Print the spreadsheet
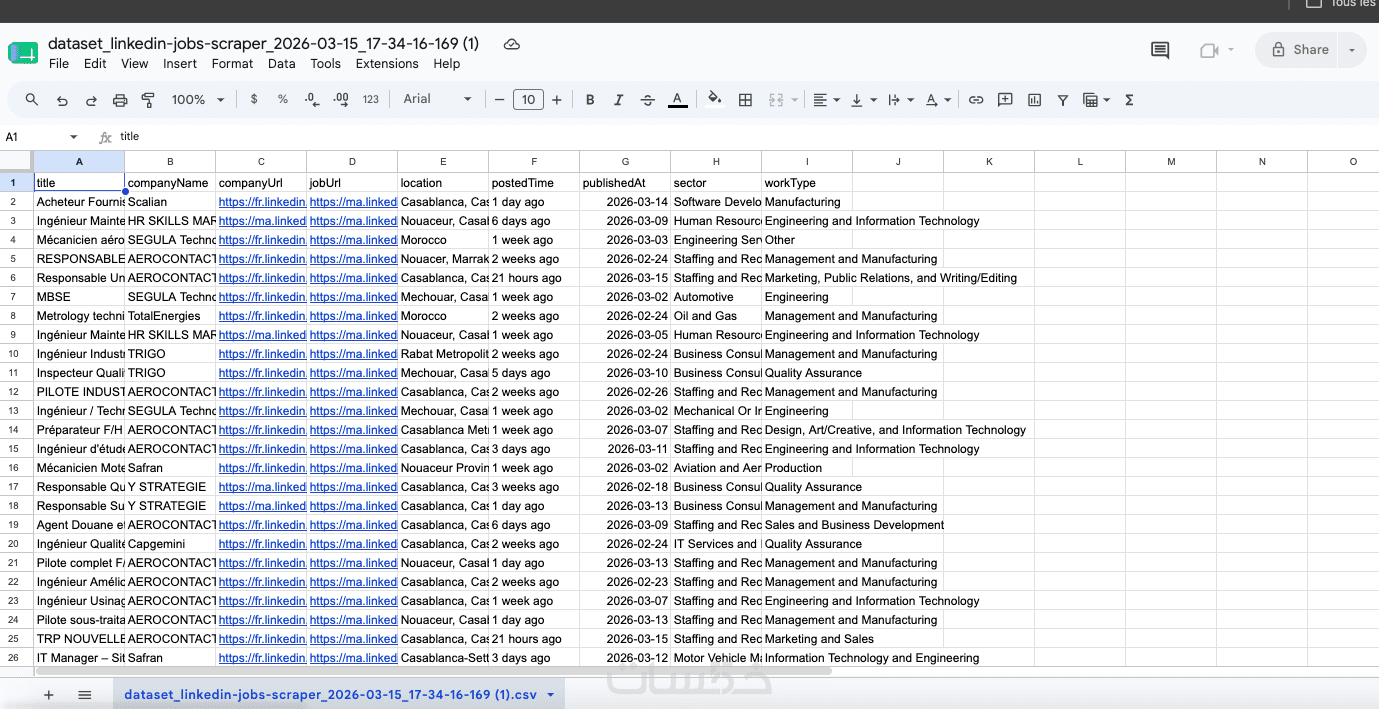1379x709 pixels. (120, 100)
